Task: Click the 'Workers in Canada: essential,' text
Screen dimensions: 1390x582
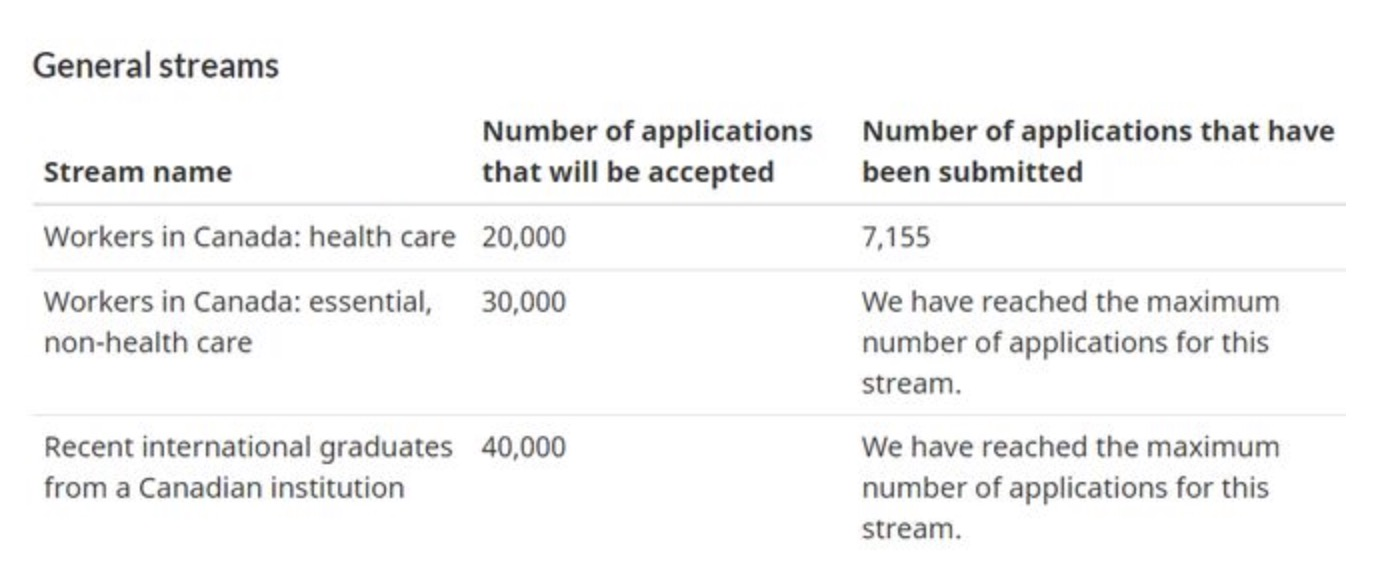Action: 238,302
